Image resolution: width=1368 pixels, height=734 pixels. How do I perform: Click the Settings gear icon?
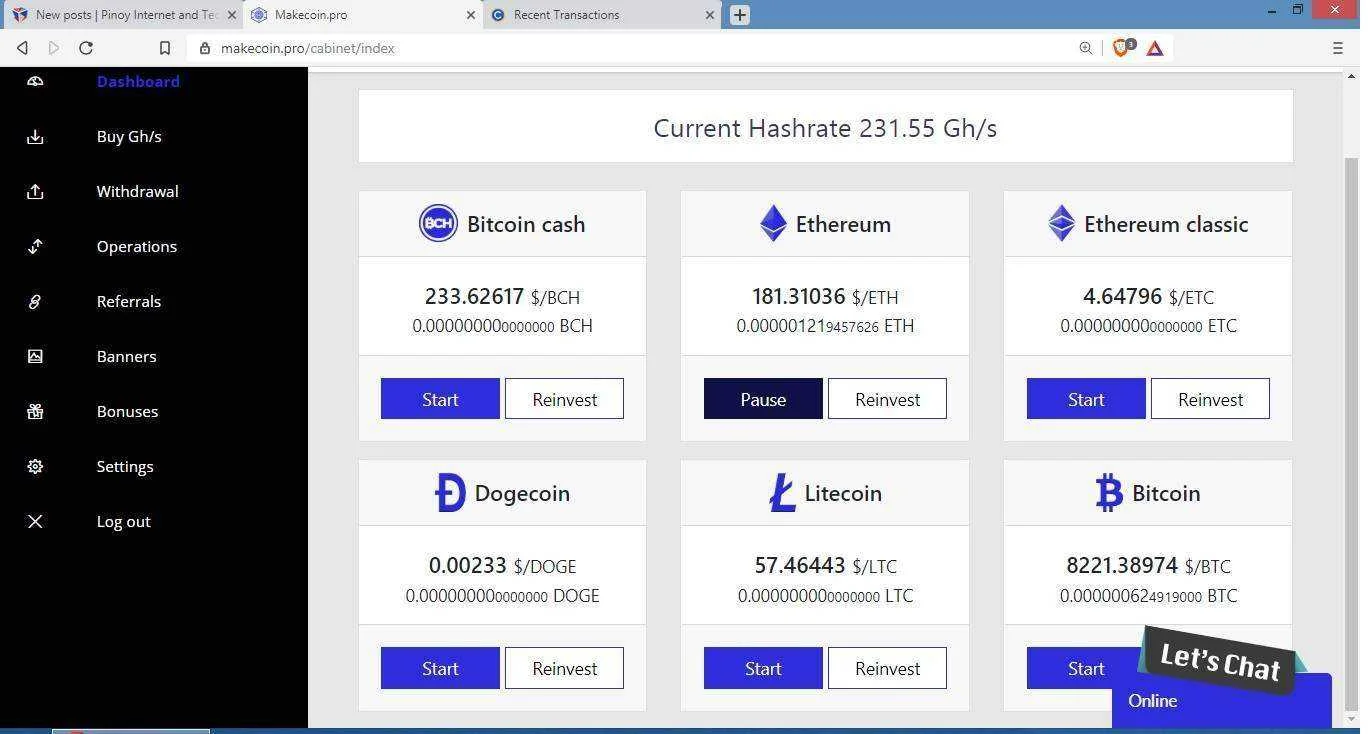tap(35, 467)
